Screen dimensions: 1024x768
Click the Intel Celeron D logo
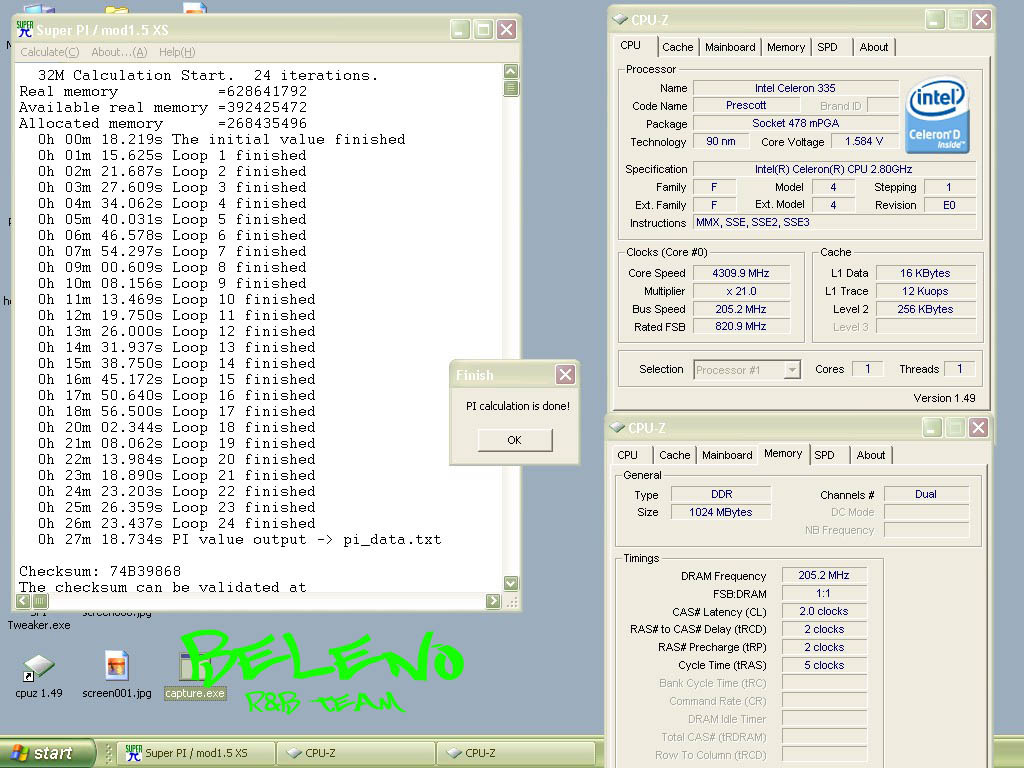(936, 115)
